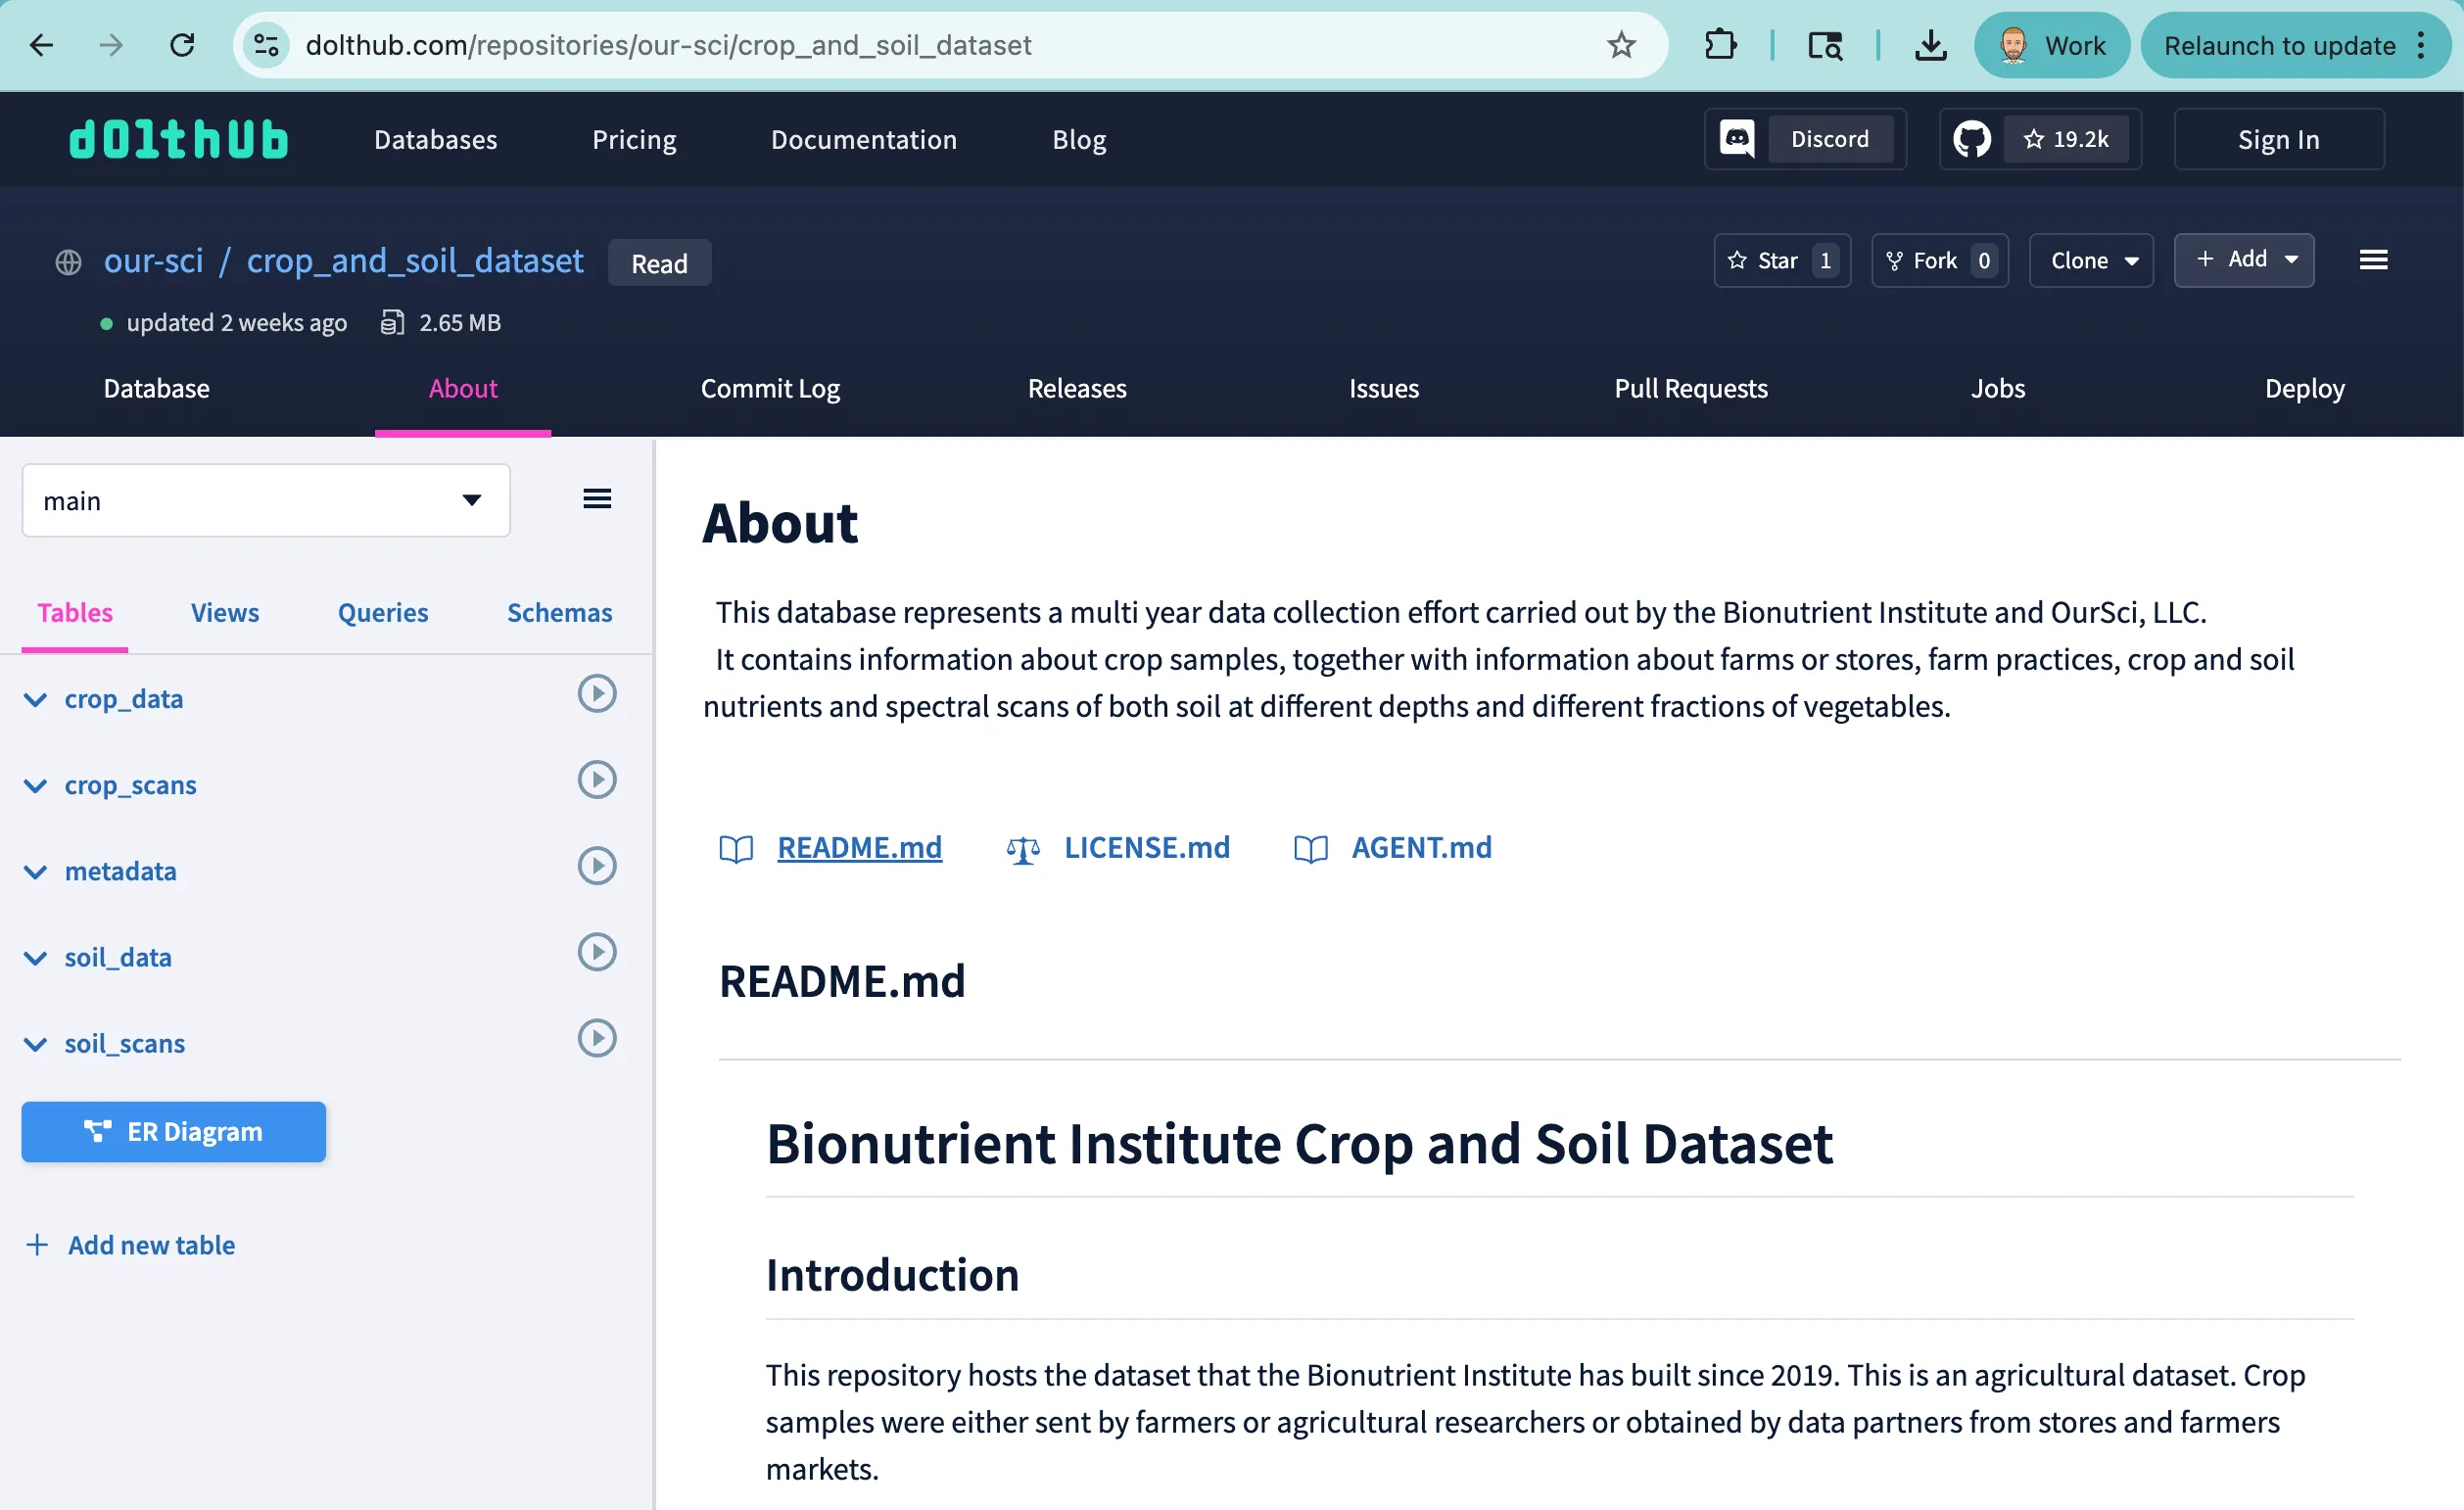Open the main branch dropdown

[266, 500]
